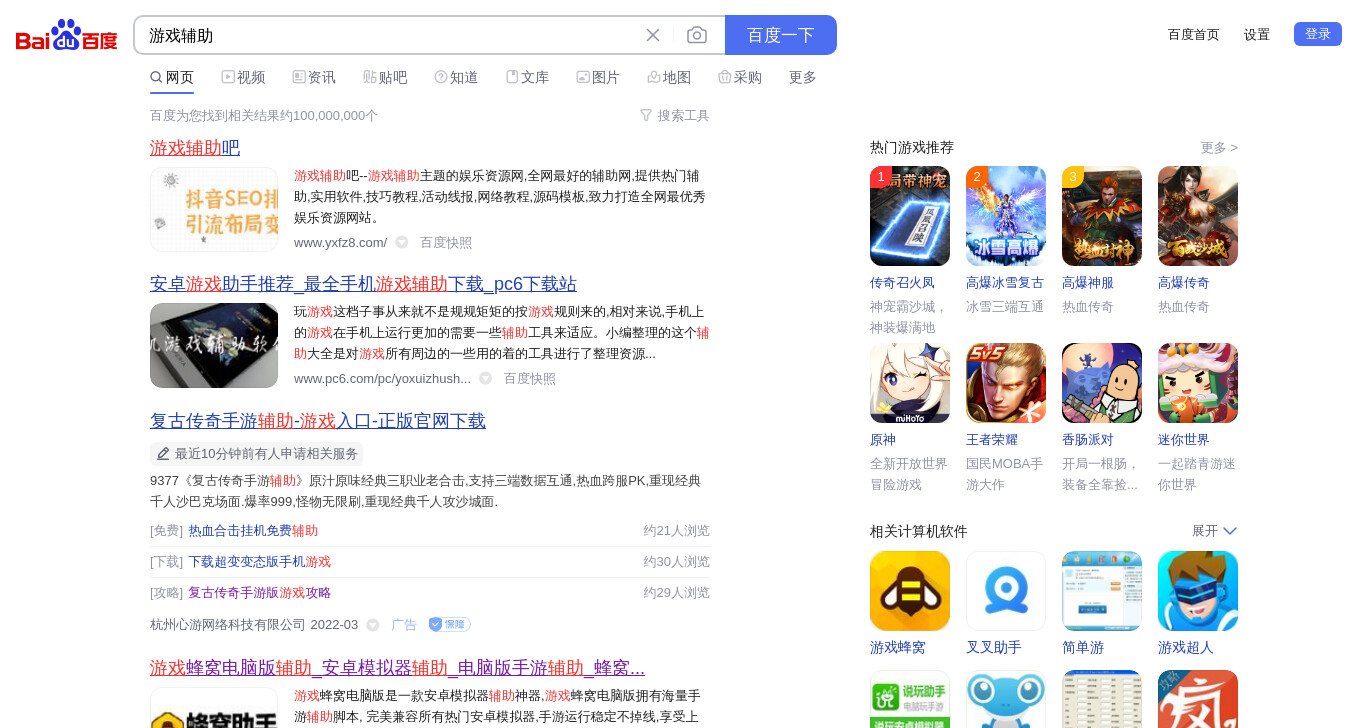Open camera image search icon

coord(697,35)
